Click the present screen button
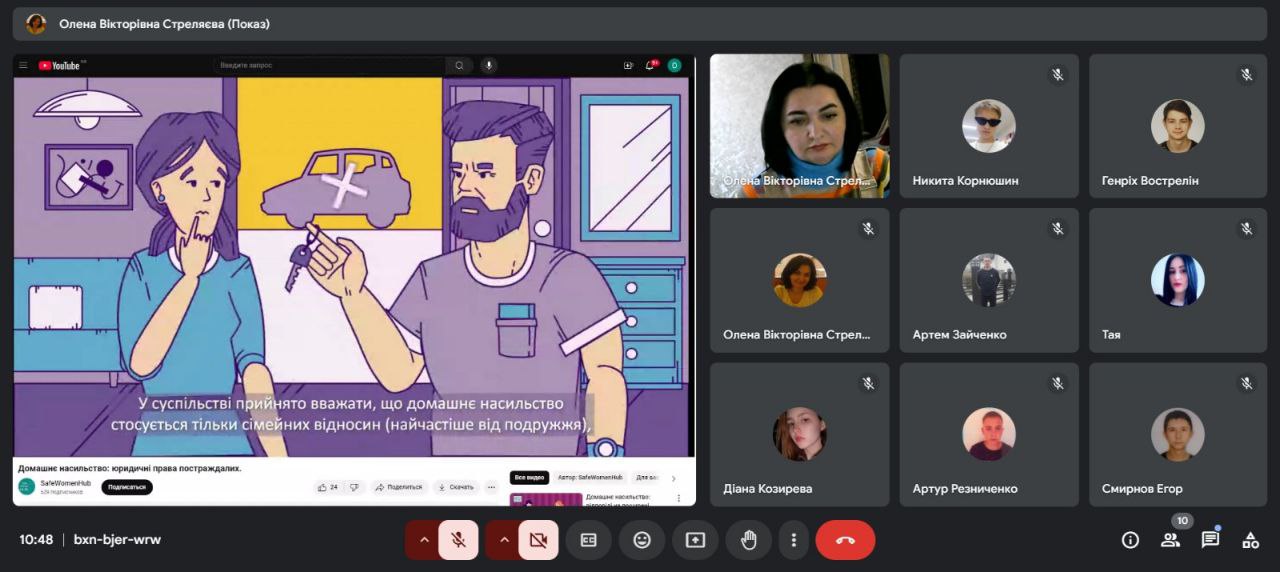Screen dimensions: 1280x572 coord(695,540)
